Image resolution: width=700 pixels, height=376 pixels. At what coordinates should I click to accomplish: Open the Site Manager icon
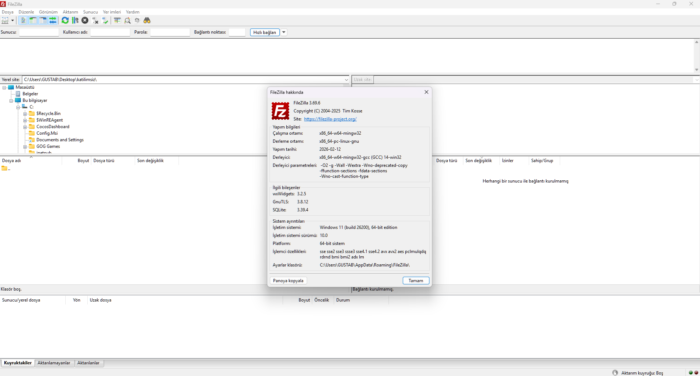[5, 21]
